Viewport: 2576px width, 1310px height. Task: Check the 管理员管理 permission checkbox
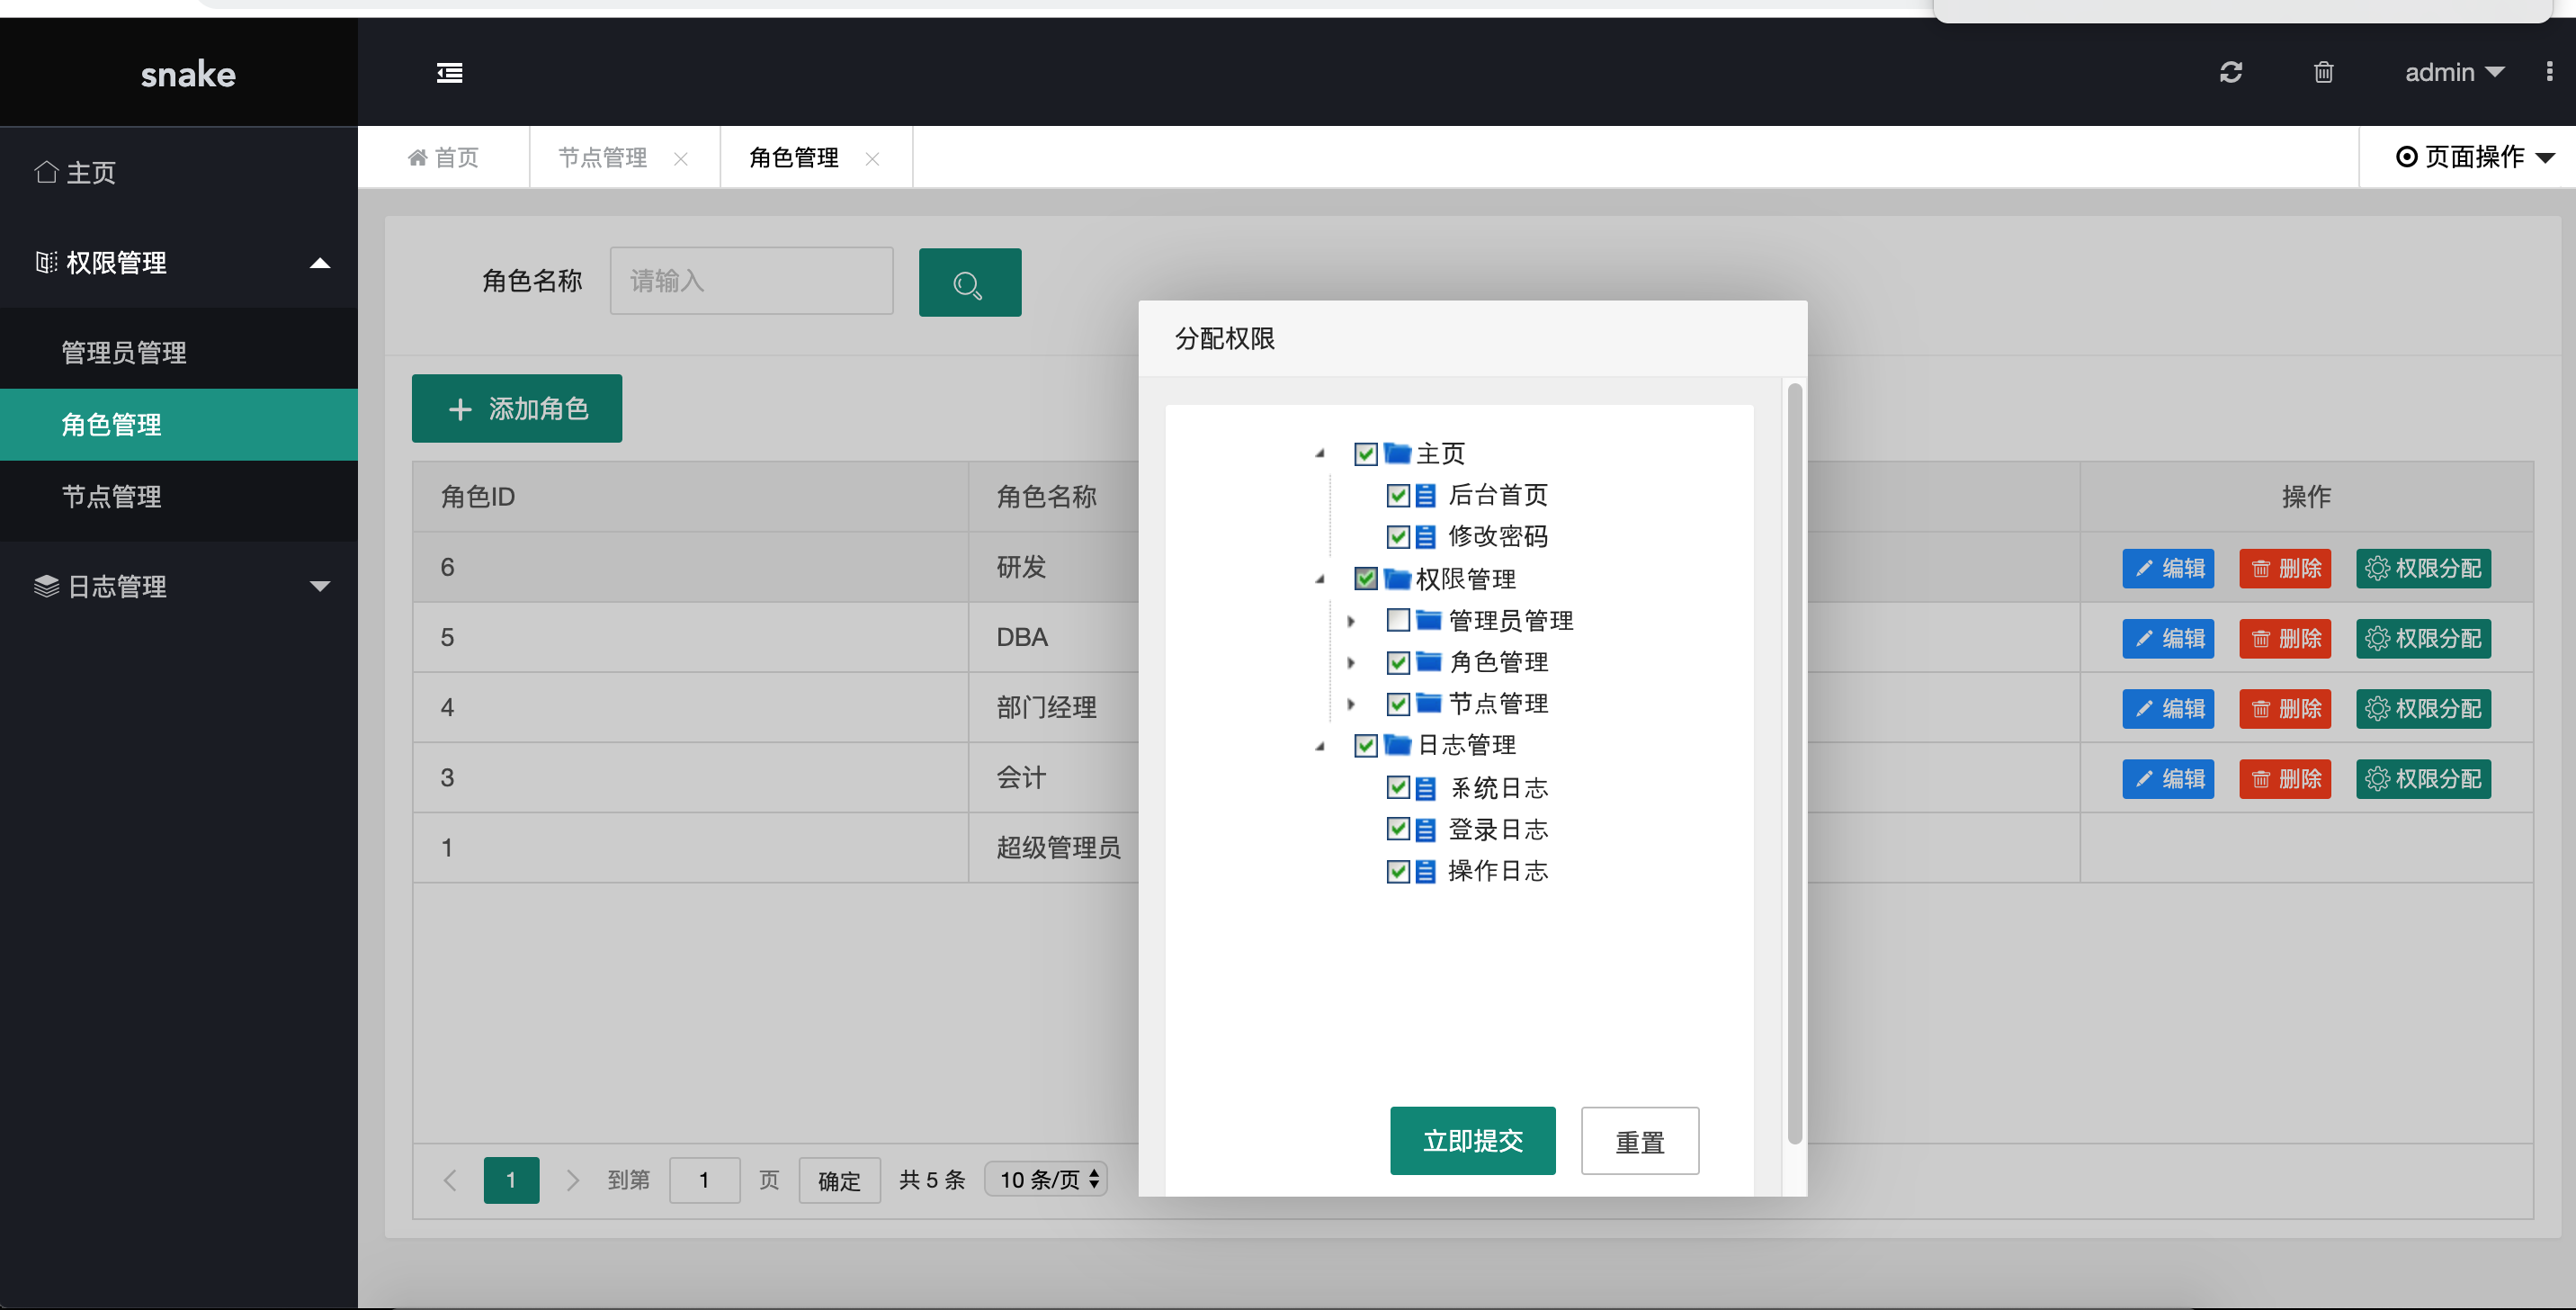pos(1398,620)
